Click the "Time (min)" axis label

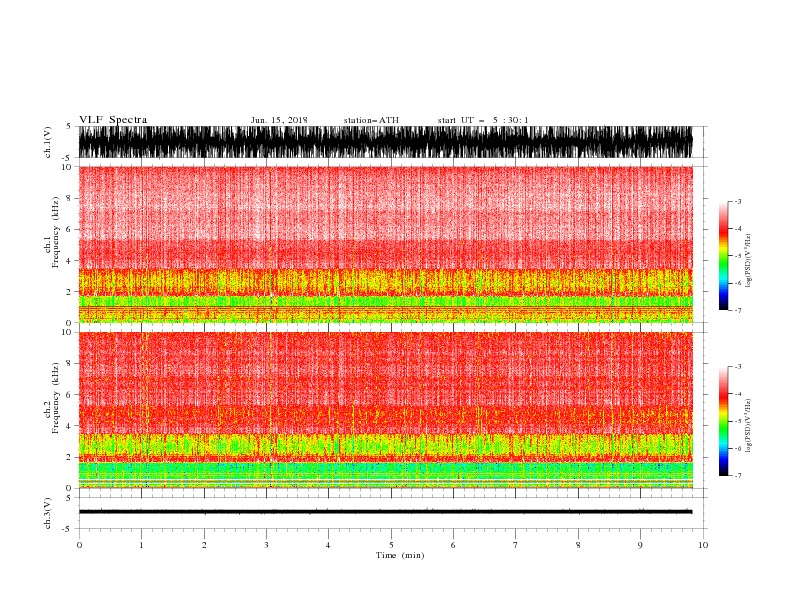(x=400, y=555)
